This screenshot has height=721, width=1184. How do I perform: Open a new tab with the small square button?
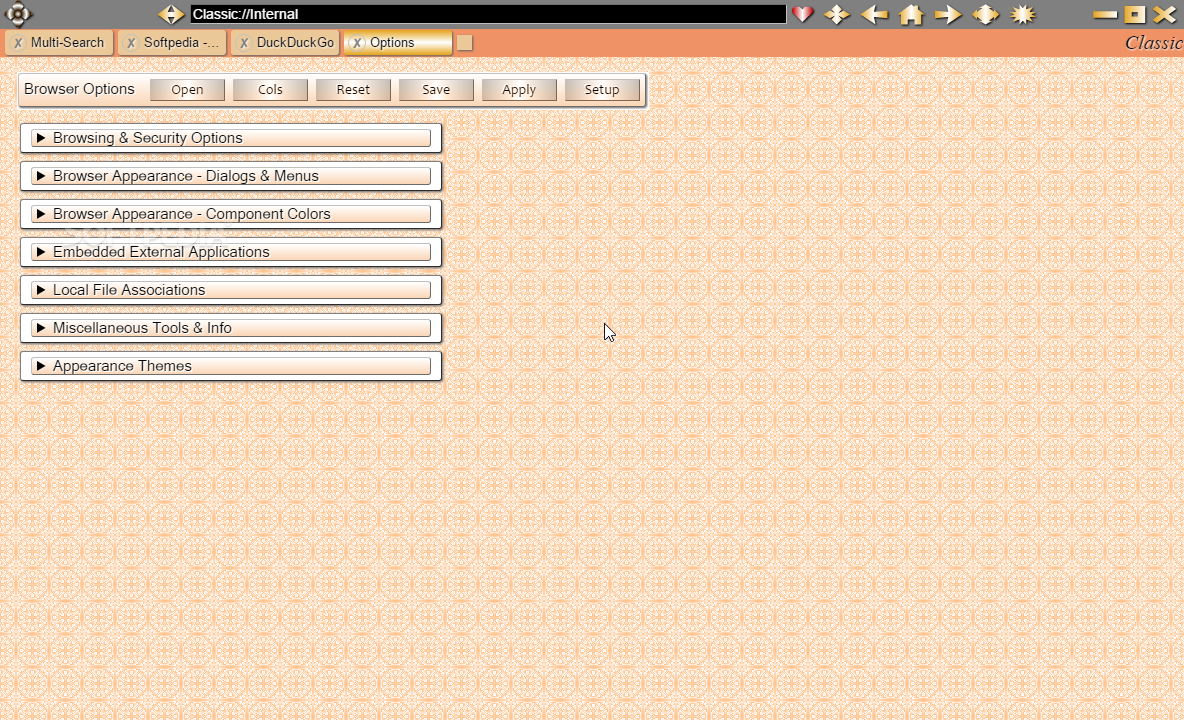click(465, 43)
